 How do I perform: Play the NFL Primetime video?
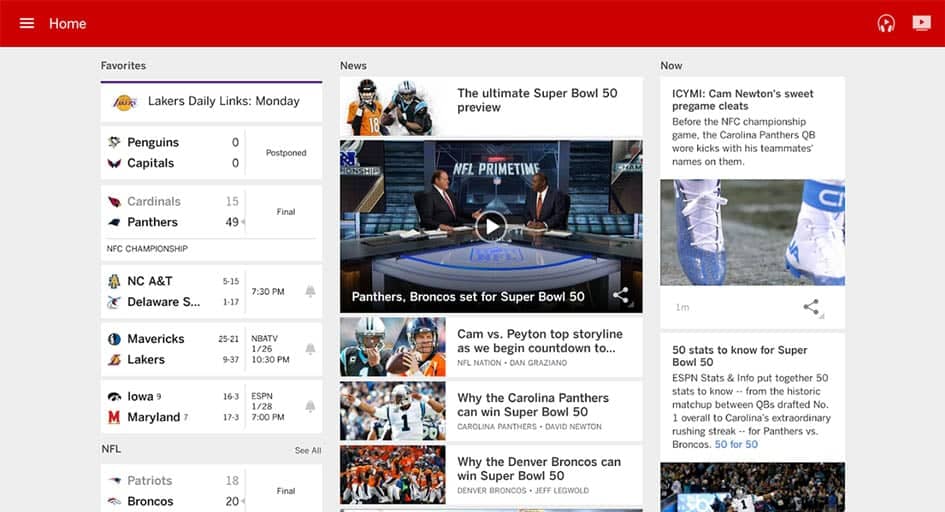click(x=491, y=226)
